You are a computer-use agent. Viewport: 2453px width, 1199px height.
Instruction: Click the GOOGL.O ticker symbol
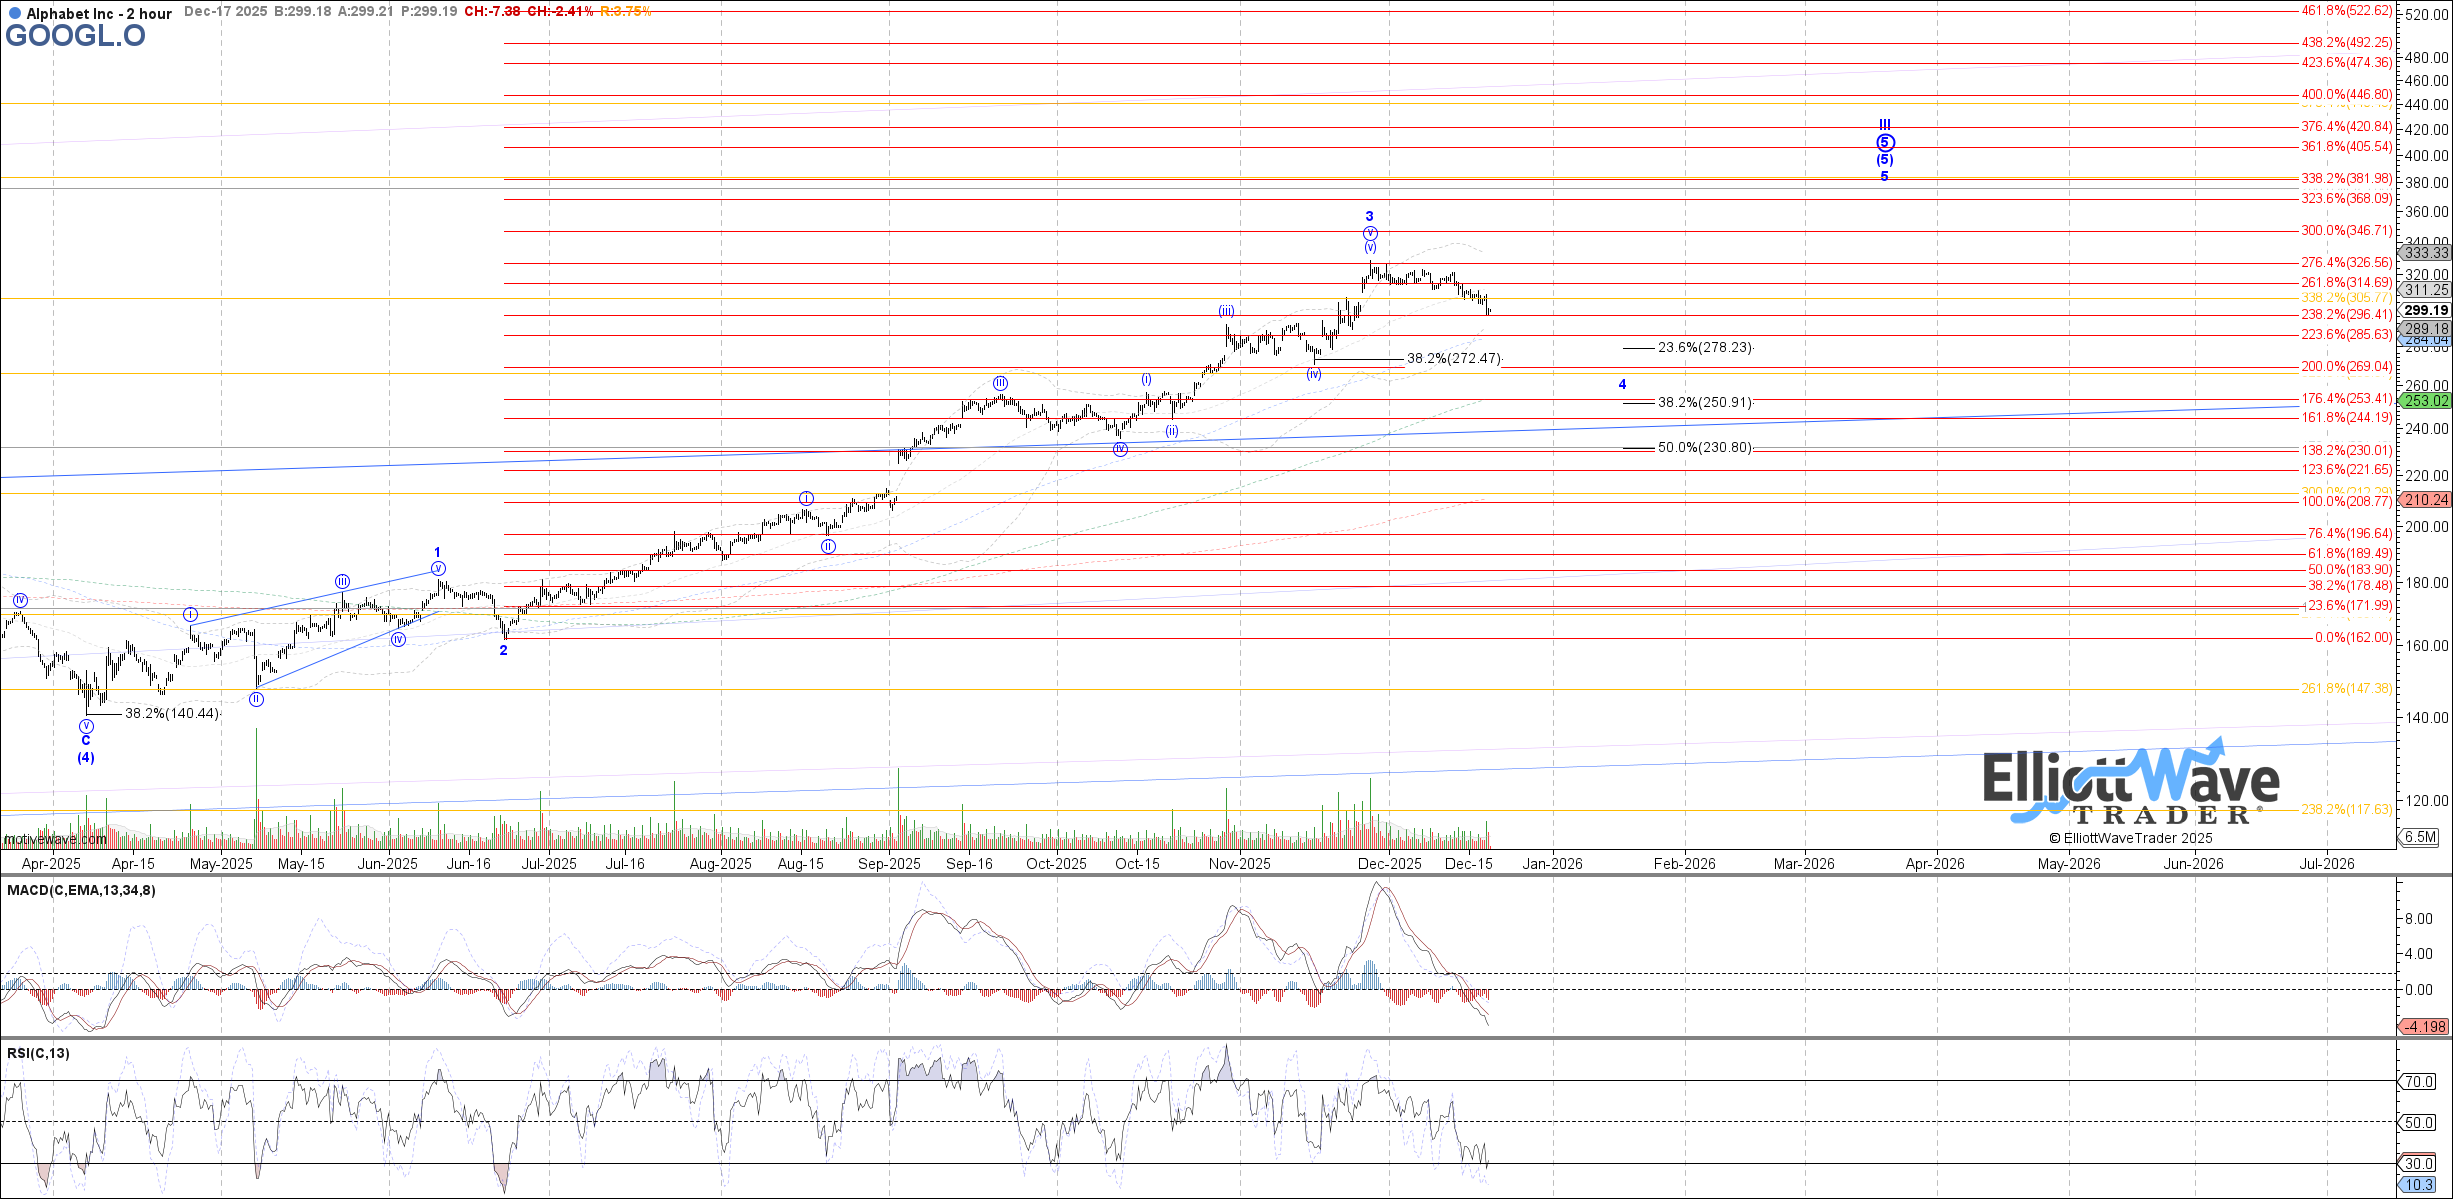point(75,36)
